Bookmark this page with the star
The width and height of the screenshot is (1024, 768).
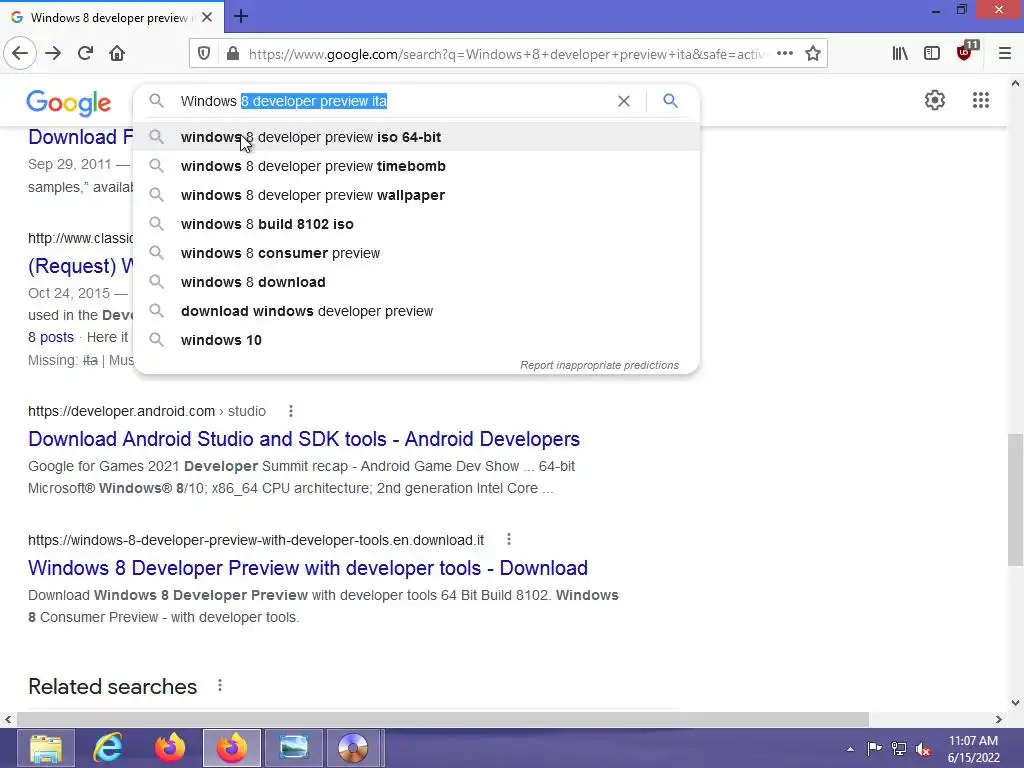coord(813,54)
